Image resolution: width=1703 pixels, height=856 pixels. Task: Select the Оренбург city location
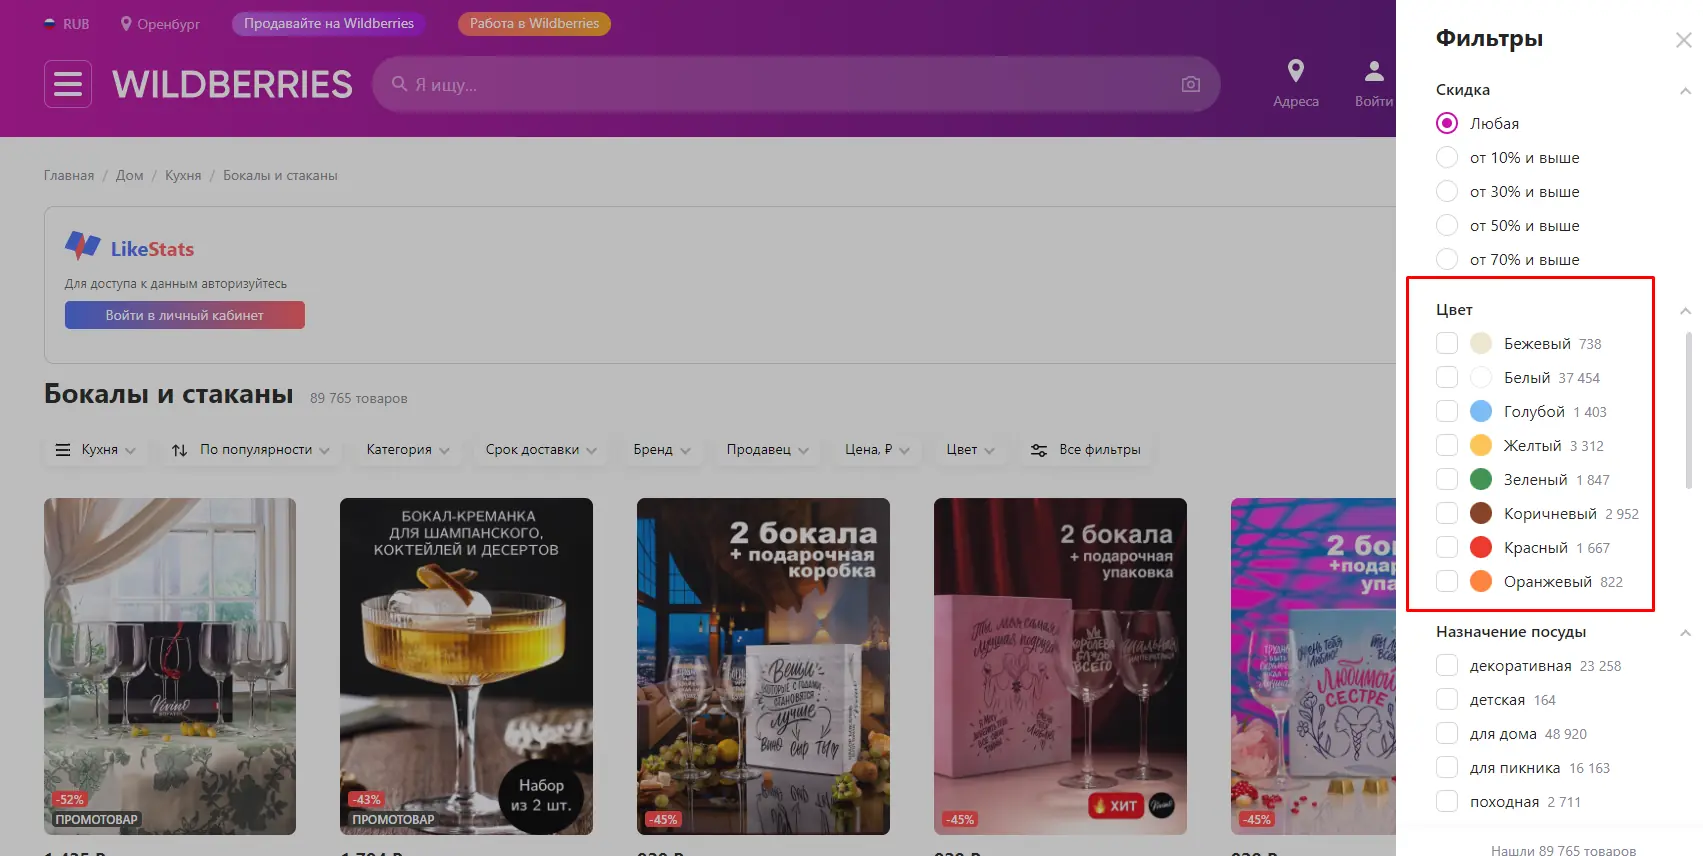[160, 24]
